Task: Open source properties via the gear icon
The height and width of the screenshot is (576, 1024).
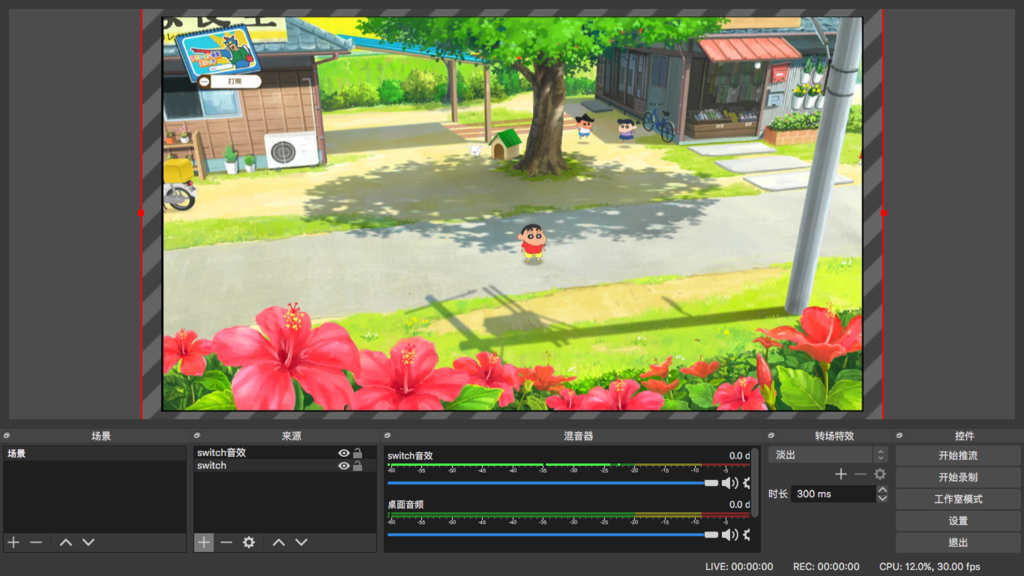Action: (x=248, y=542)
